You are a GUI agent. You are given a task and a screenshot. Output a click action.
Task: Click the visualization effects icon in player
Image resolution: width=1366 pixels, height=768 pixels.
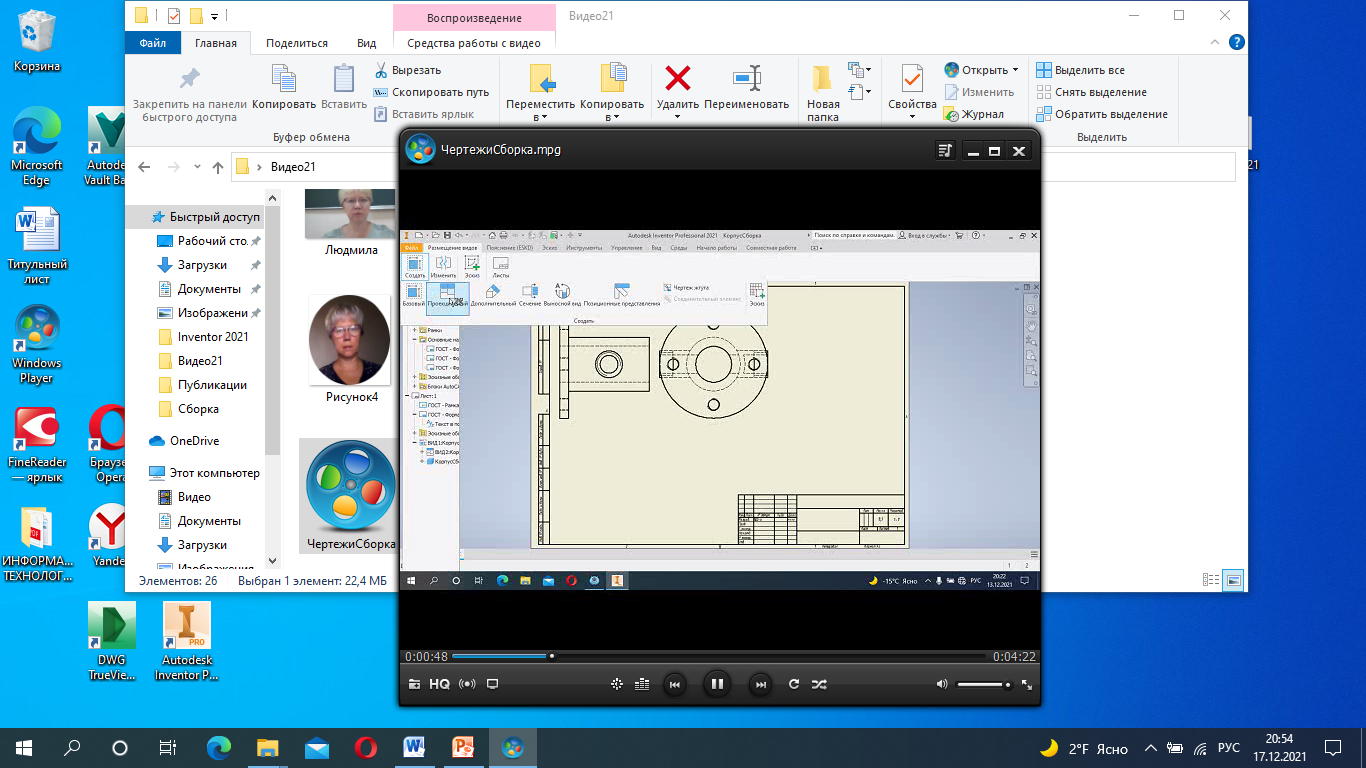pyautogui.click(x=616, y=684)
